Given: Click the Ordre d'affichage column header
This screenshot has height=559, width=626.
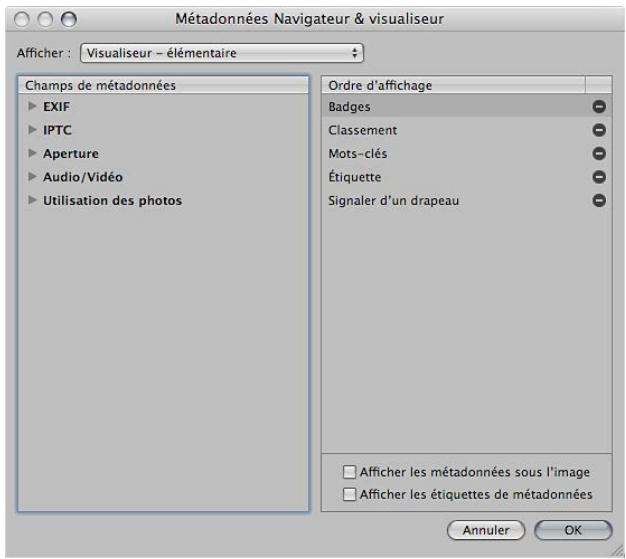Looking at the screenshot, I should pyautogui.click(x=453, y=85).
